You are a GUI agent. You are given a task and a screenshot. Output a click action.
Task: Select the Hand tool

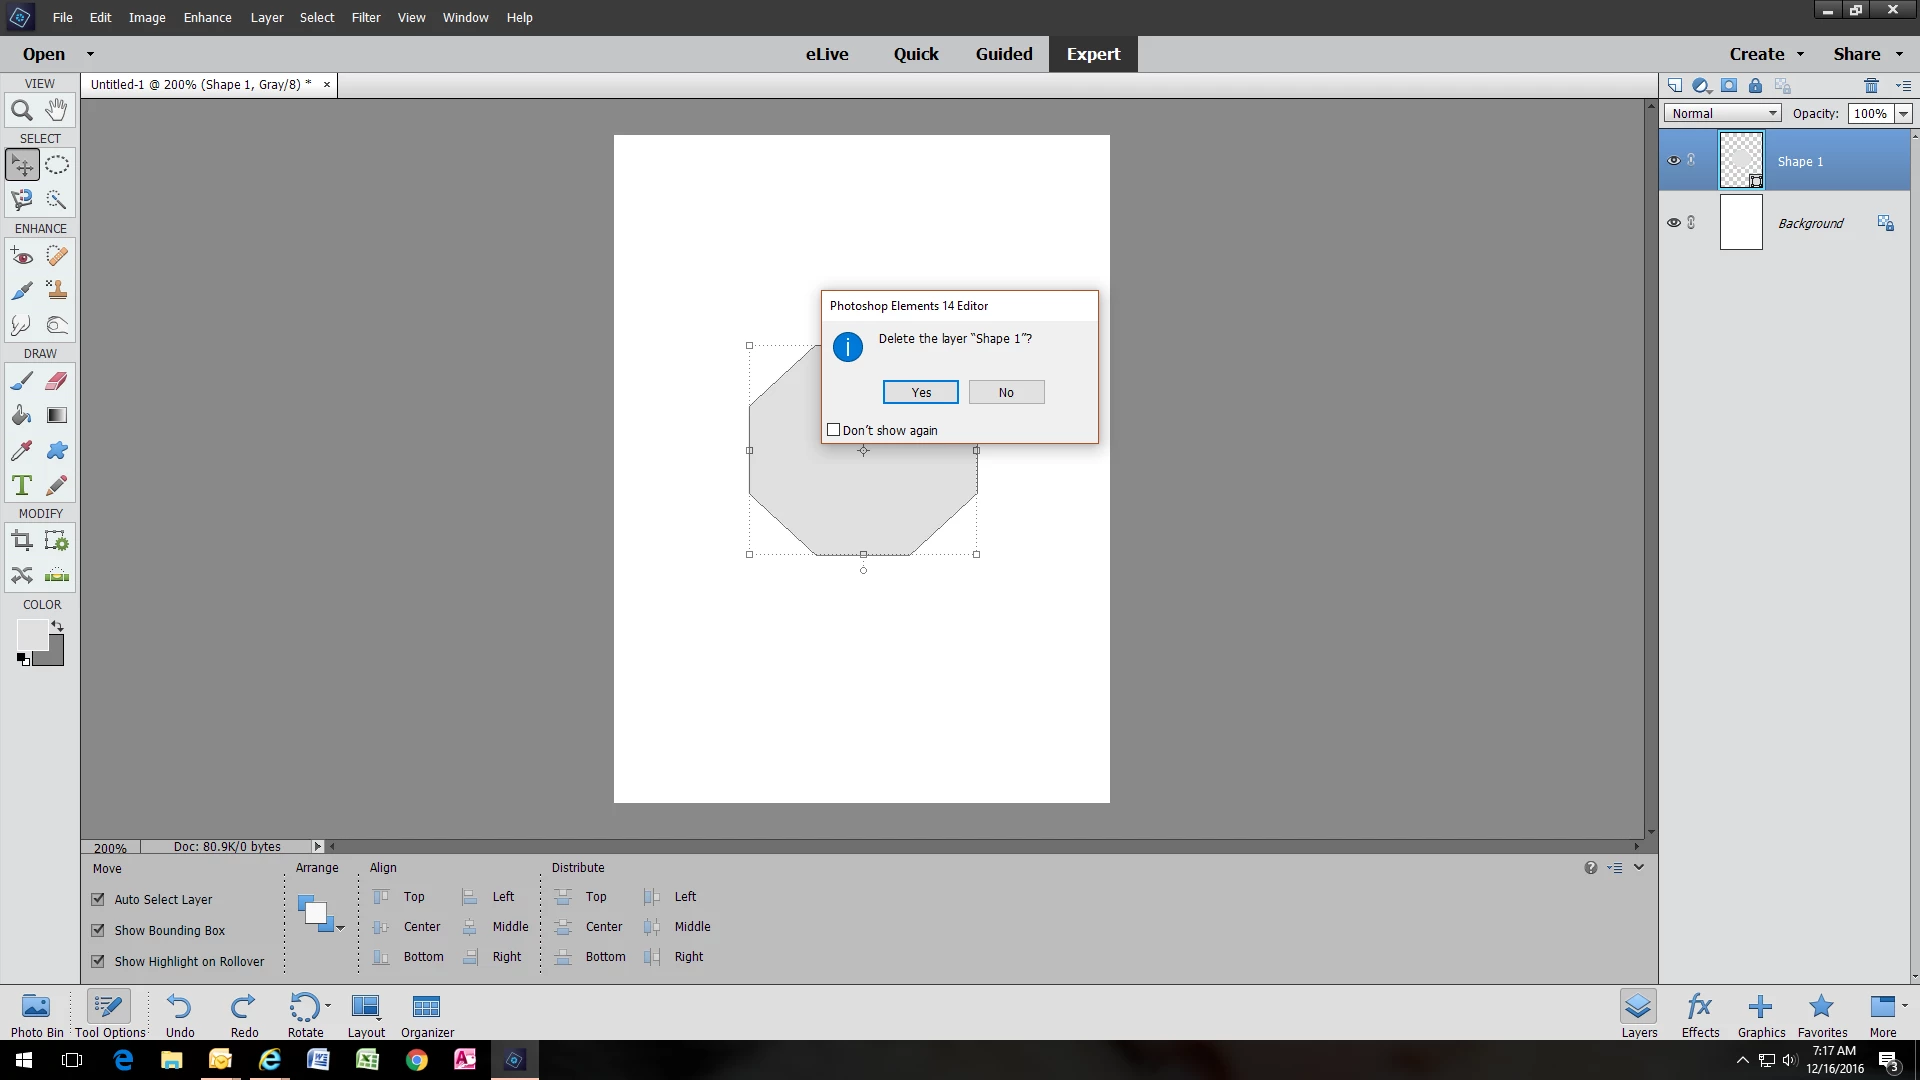pos(57,110)
